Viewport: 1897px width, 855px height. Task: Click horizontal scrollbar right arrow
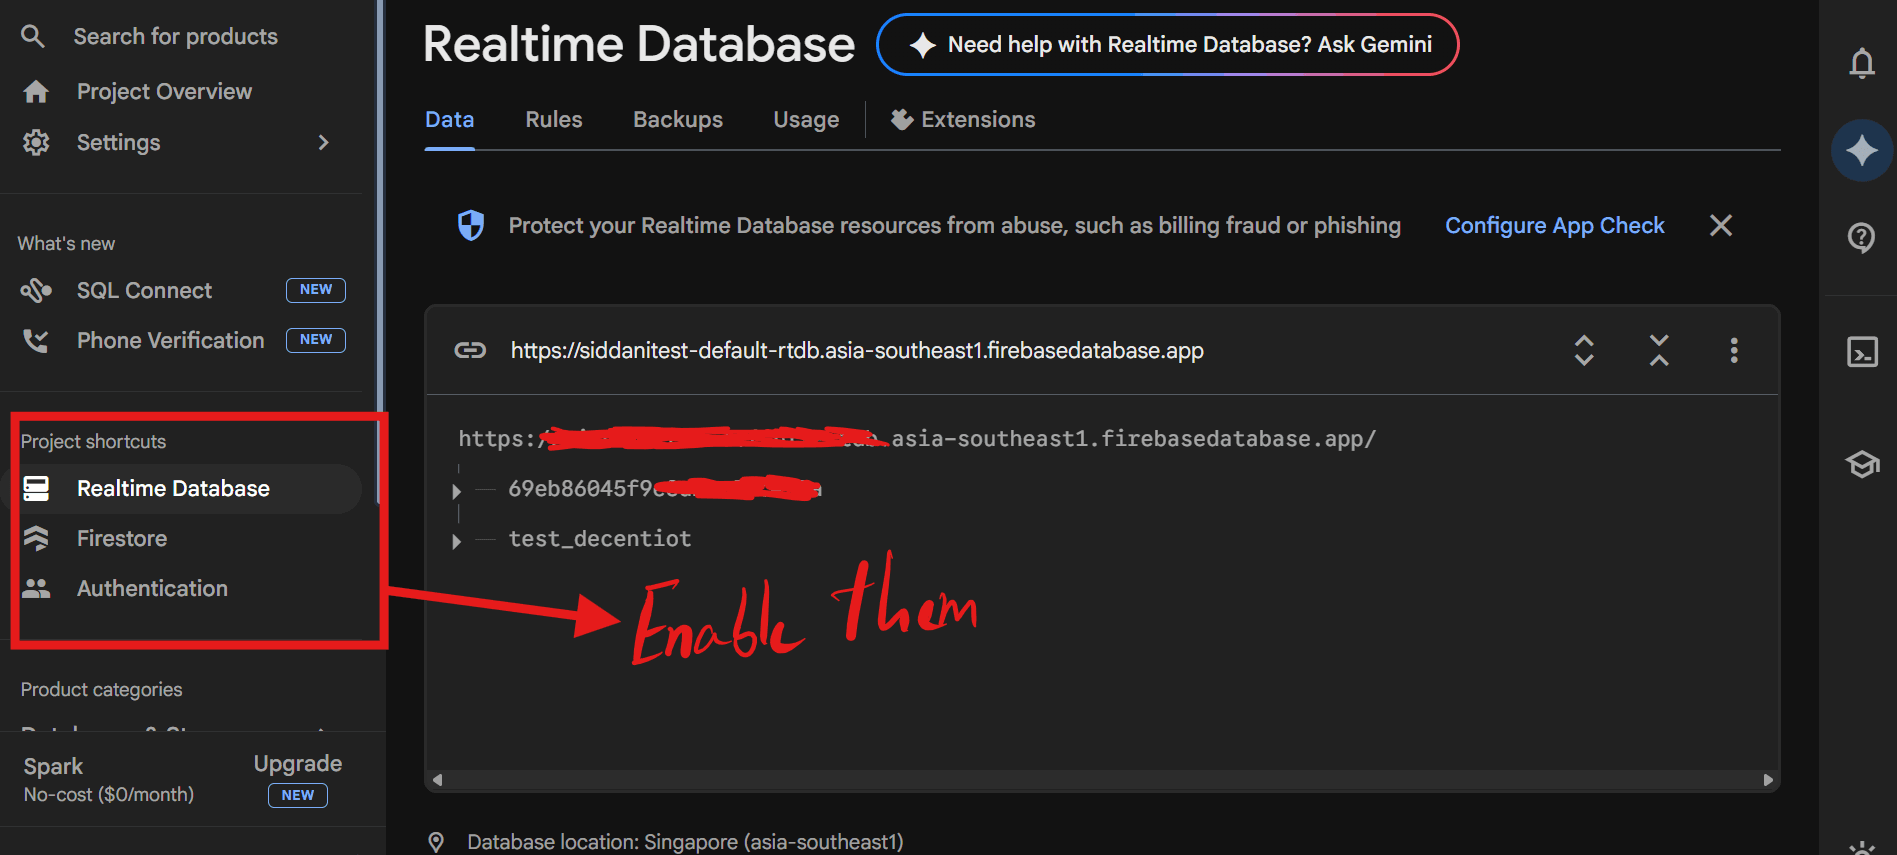(x=1768, y=780)
